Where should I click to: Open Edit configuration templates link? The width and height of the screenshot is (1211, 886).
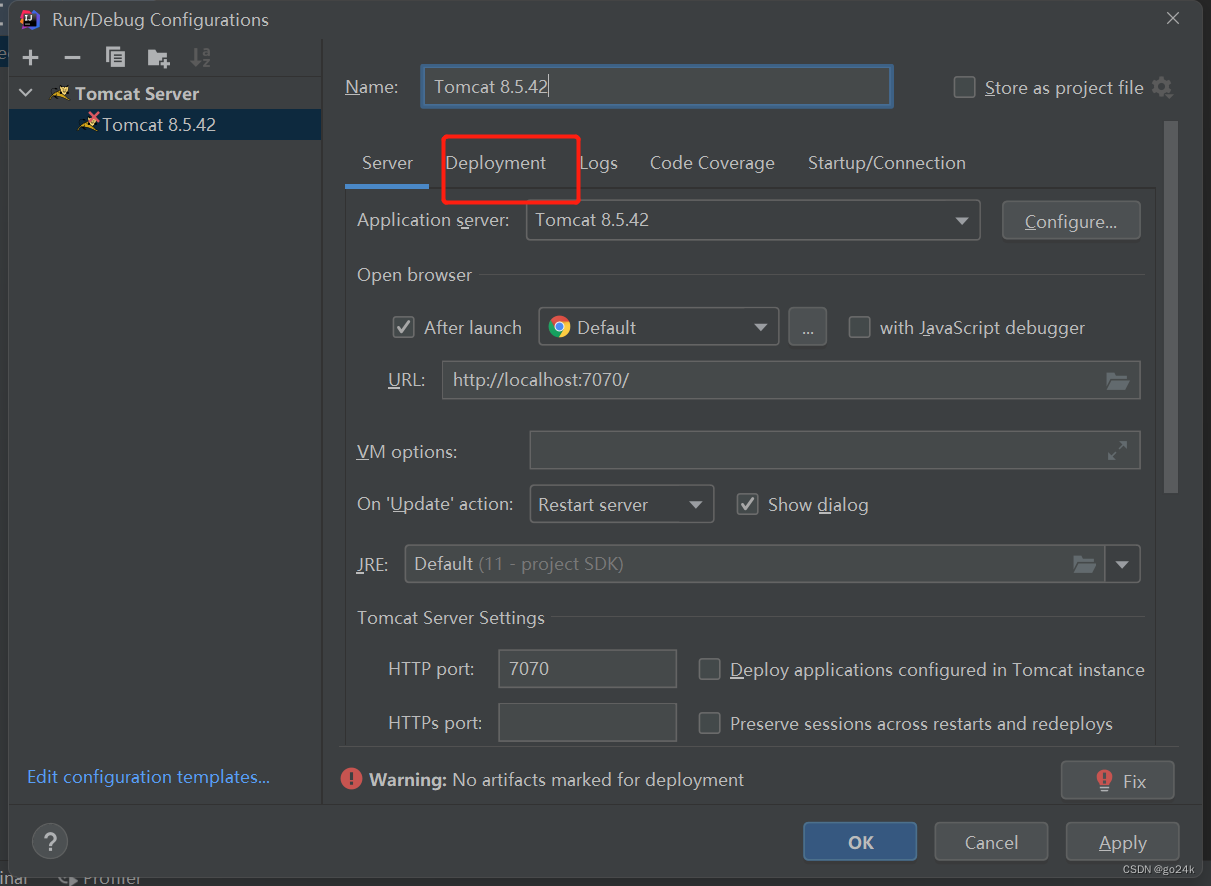point(148,777)
